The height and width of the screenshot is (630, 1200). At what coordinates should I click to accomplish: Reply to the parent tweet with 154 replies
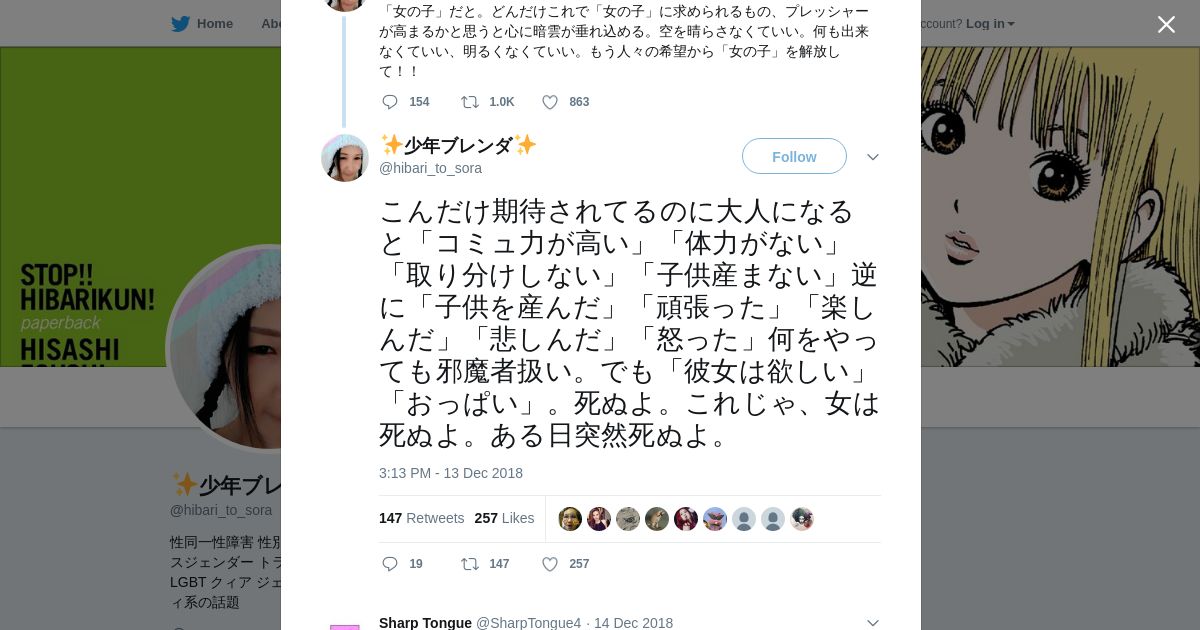point(390,102)
